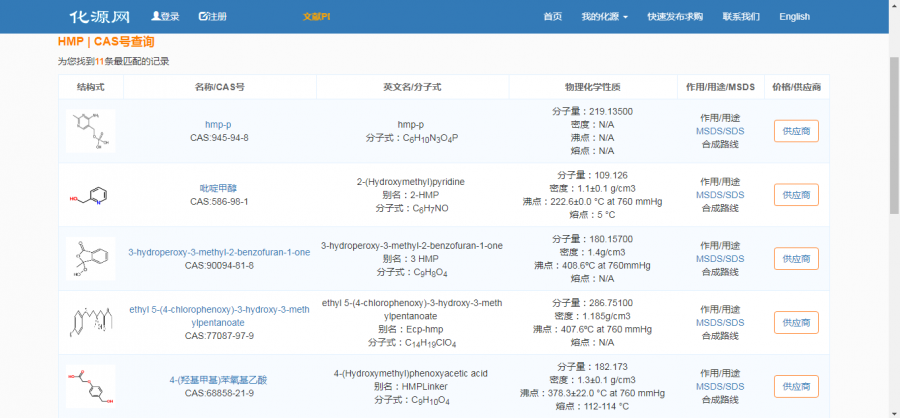Viewport: 900px width, 418px height.
Task: Open 吡啶甲醇 structure image
Action: coord(91,195)
